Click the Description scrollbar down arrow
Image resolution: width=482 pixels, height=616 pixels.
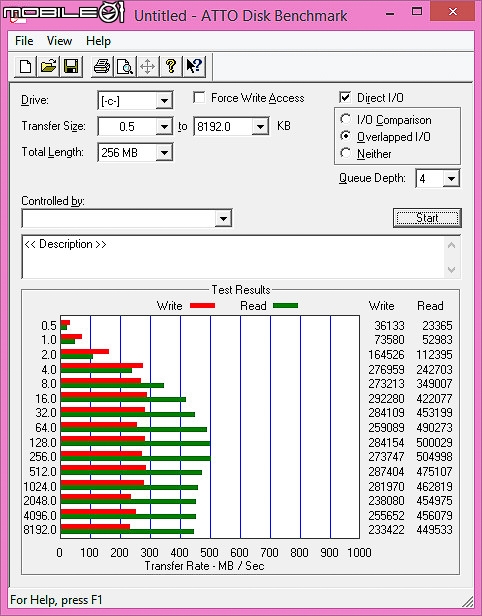[451, 270]
